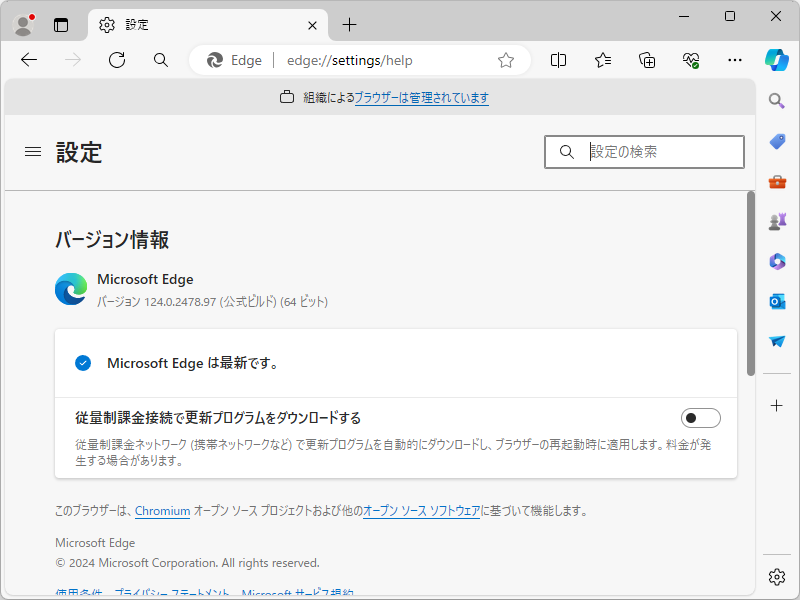This screenshot has width=800, height=600.
Task: Open Drop in the sidebar
Action: 776,341
